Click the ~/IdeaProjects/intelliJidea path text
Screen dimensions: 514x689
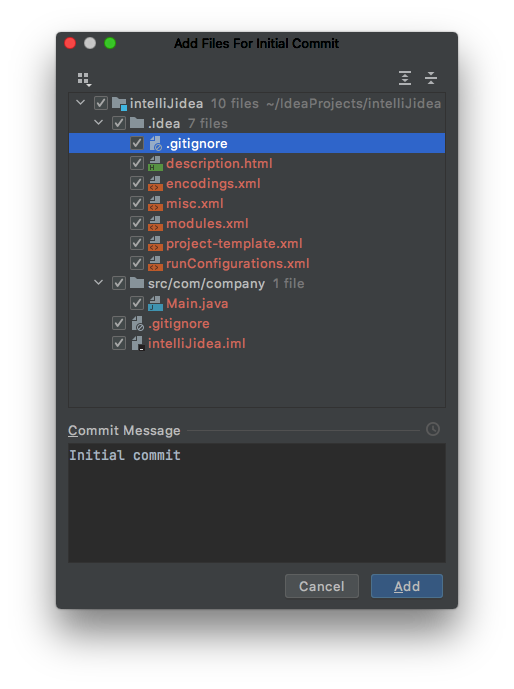(x=354, y=103)
